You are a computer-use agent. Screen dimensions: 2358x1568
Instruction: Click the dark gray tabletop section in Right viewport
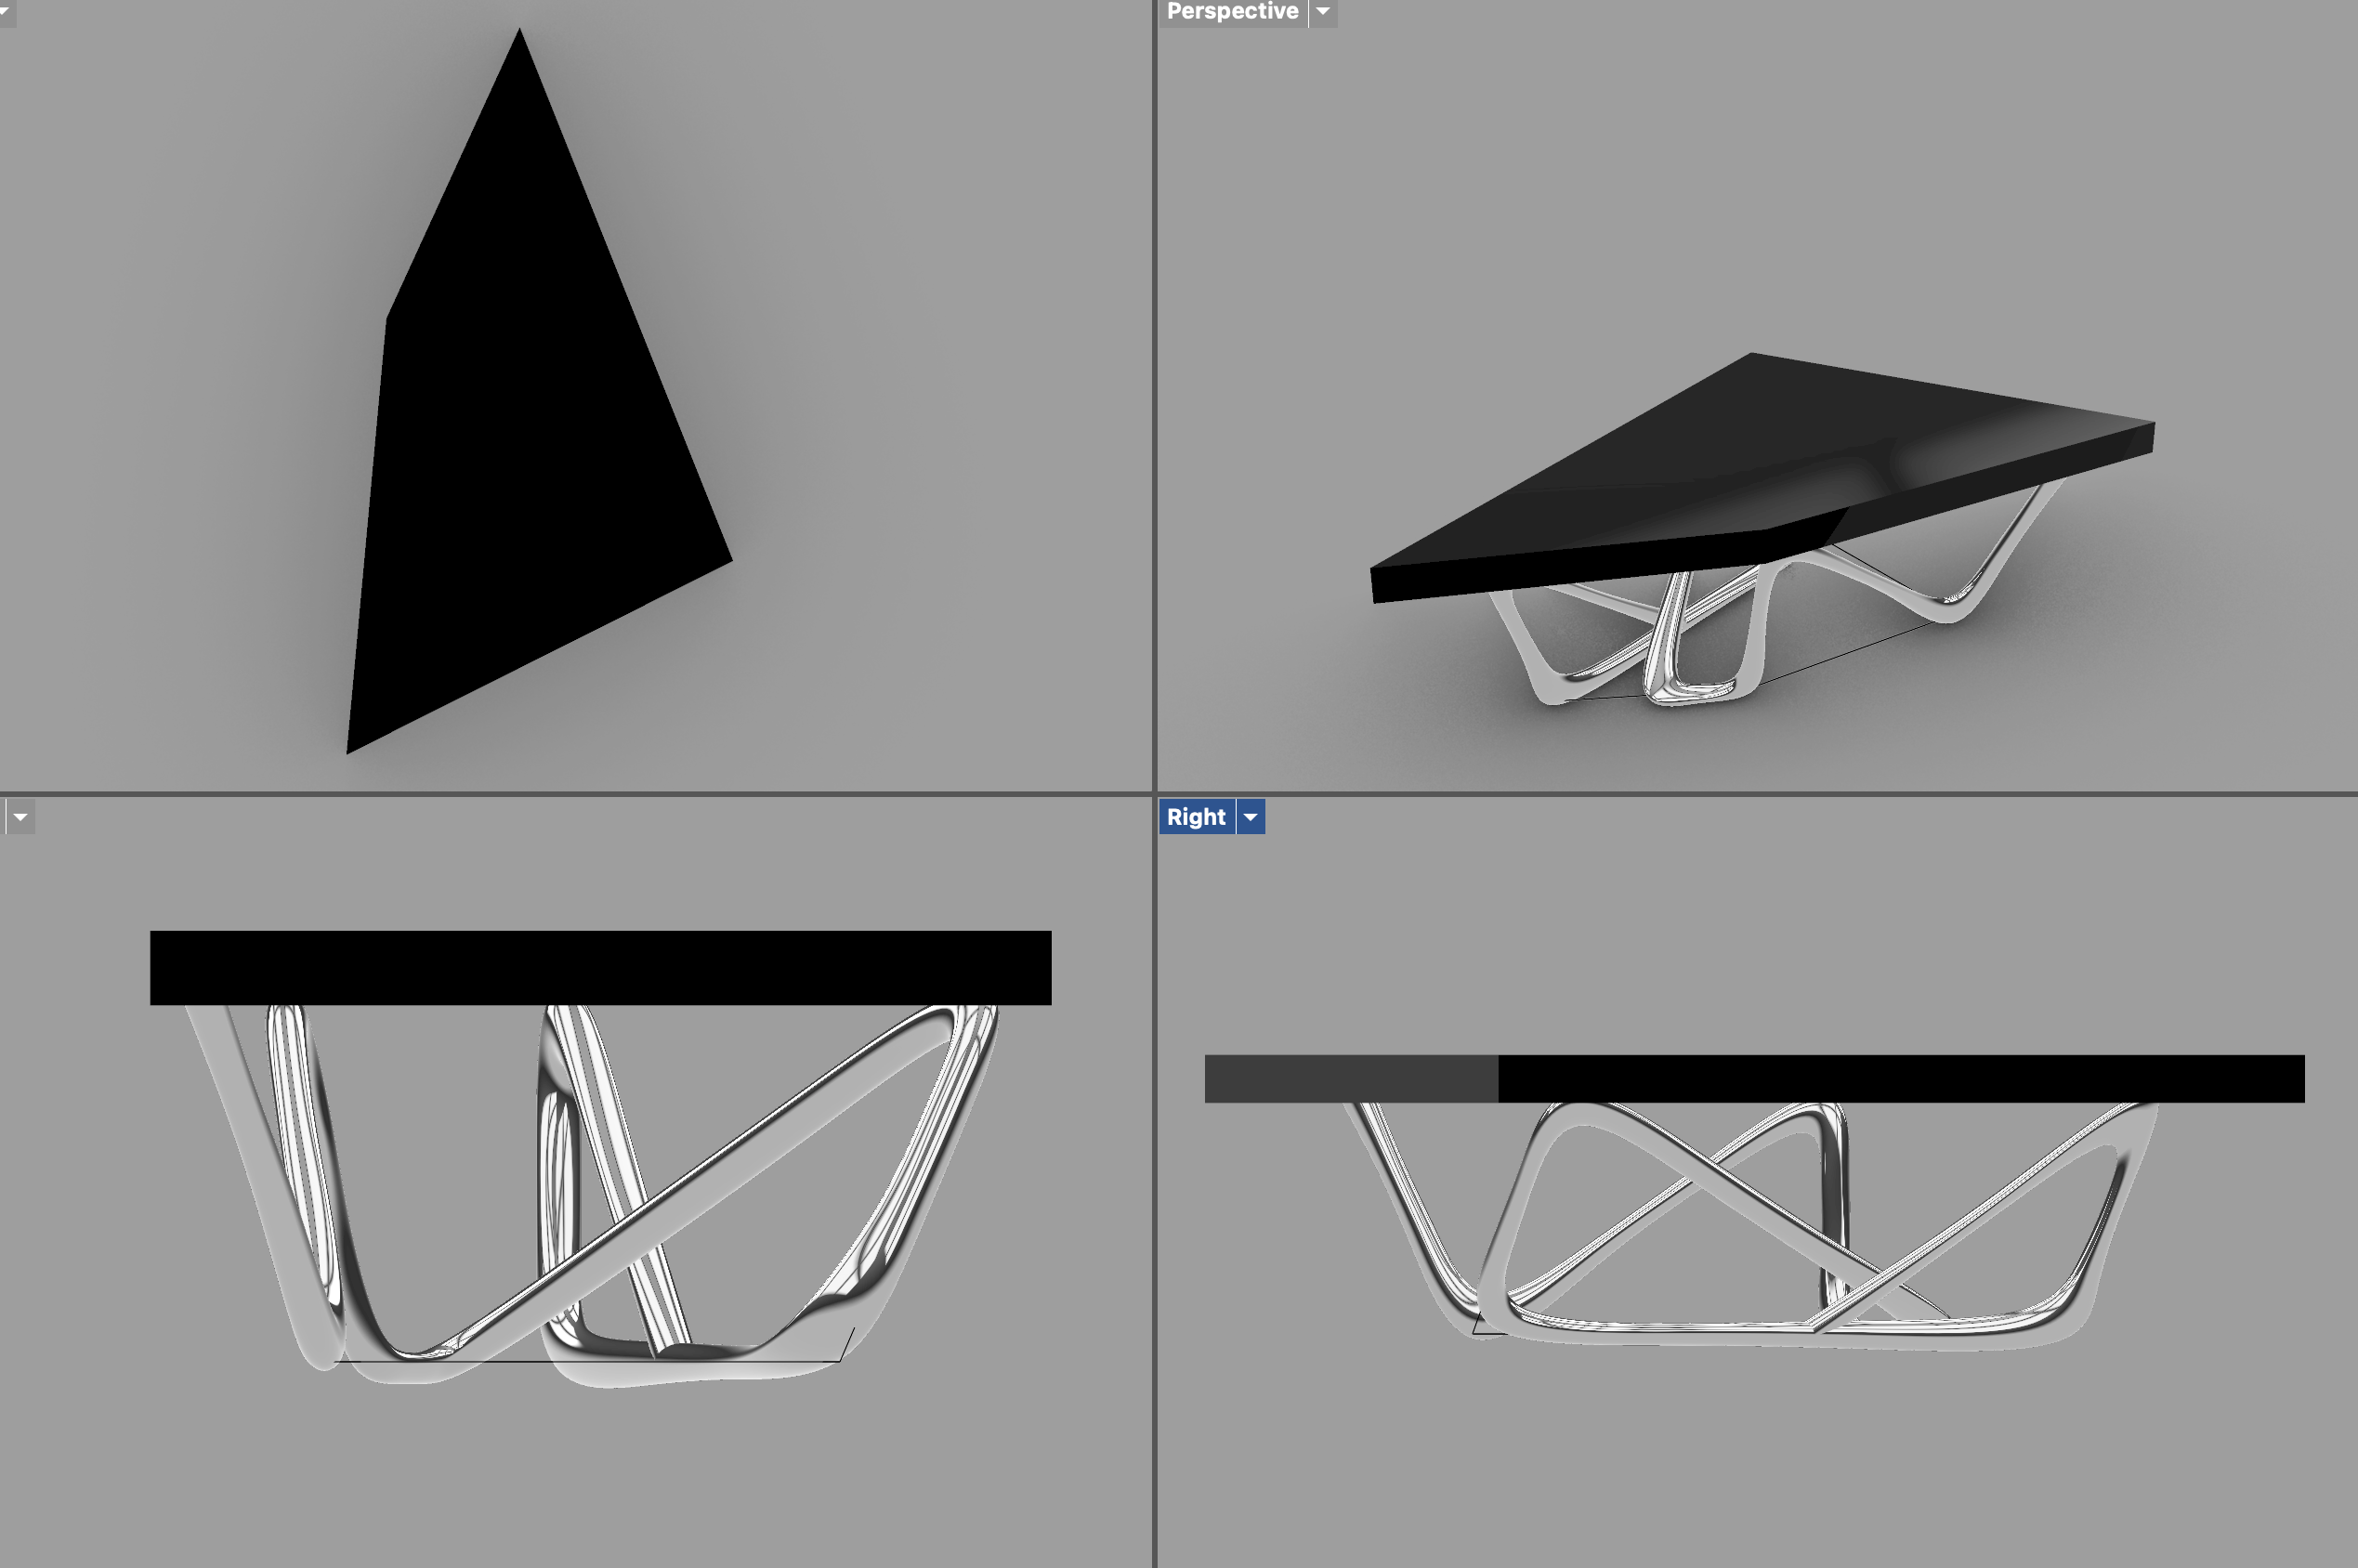click(x=1350, y=1079)
